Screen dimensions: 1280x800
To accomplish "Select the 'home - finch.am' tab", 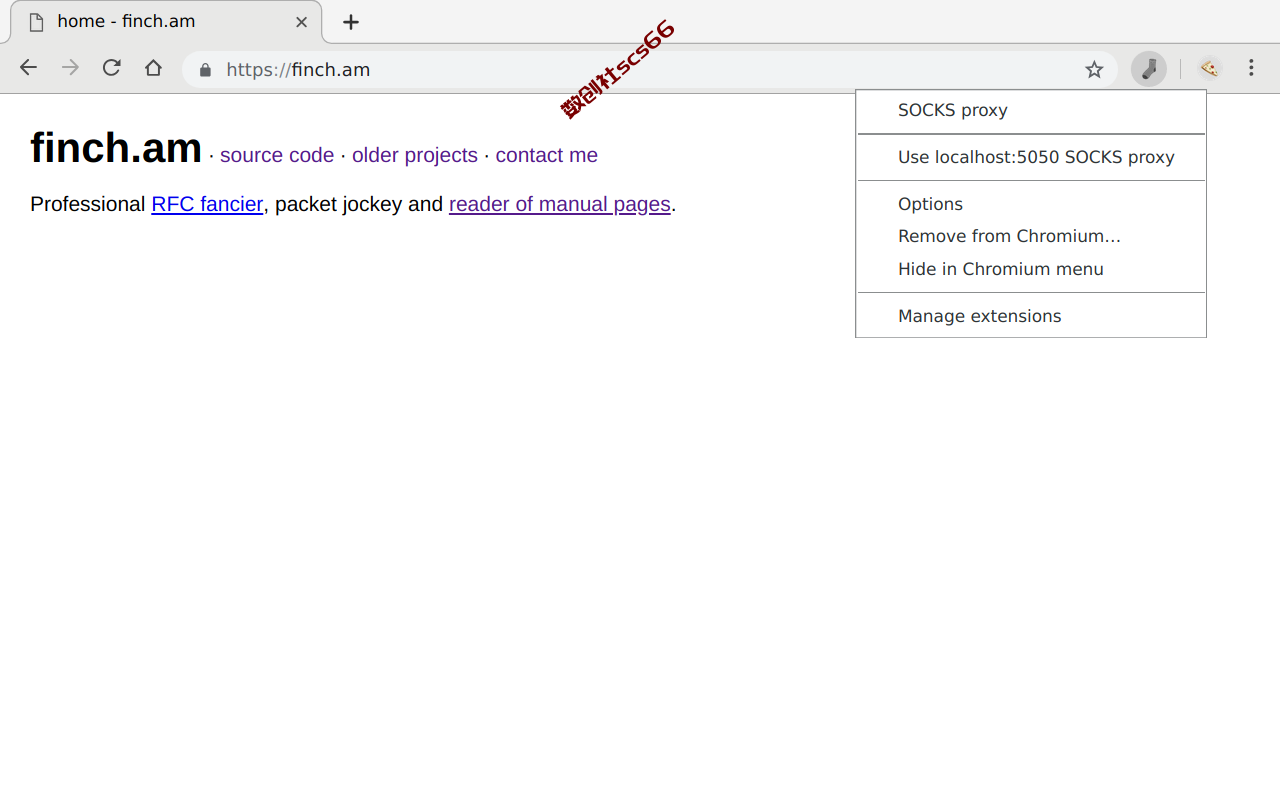I will click(166, 22).
